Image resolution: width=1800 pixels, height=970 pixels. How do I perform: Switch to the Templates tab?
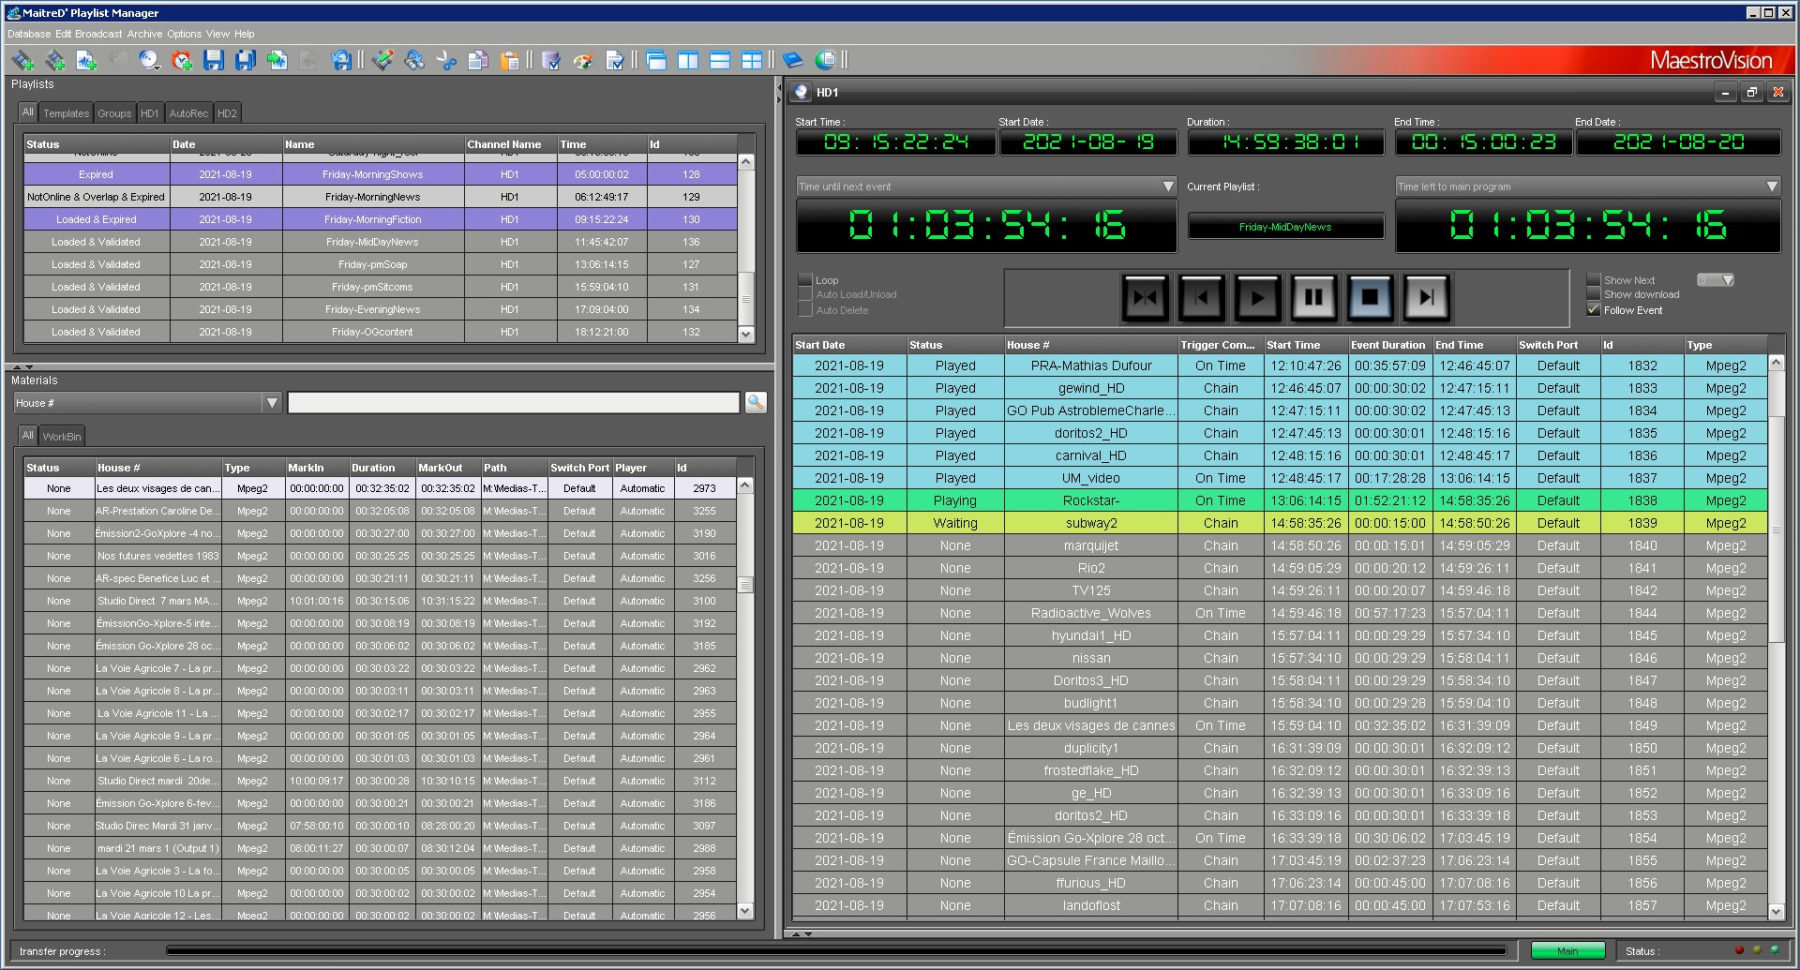65,113
